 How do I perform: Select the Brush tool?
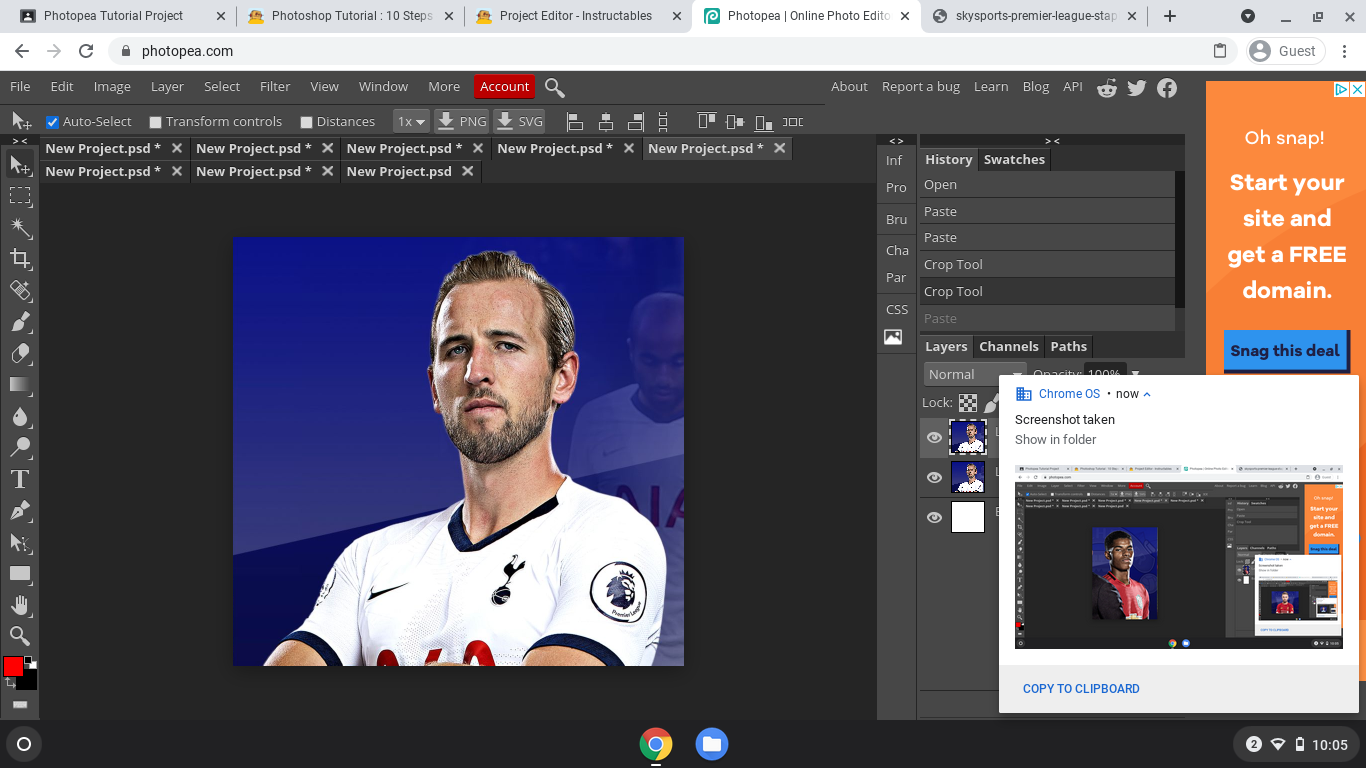[x=19, y=322]
